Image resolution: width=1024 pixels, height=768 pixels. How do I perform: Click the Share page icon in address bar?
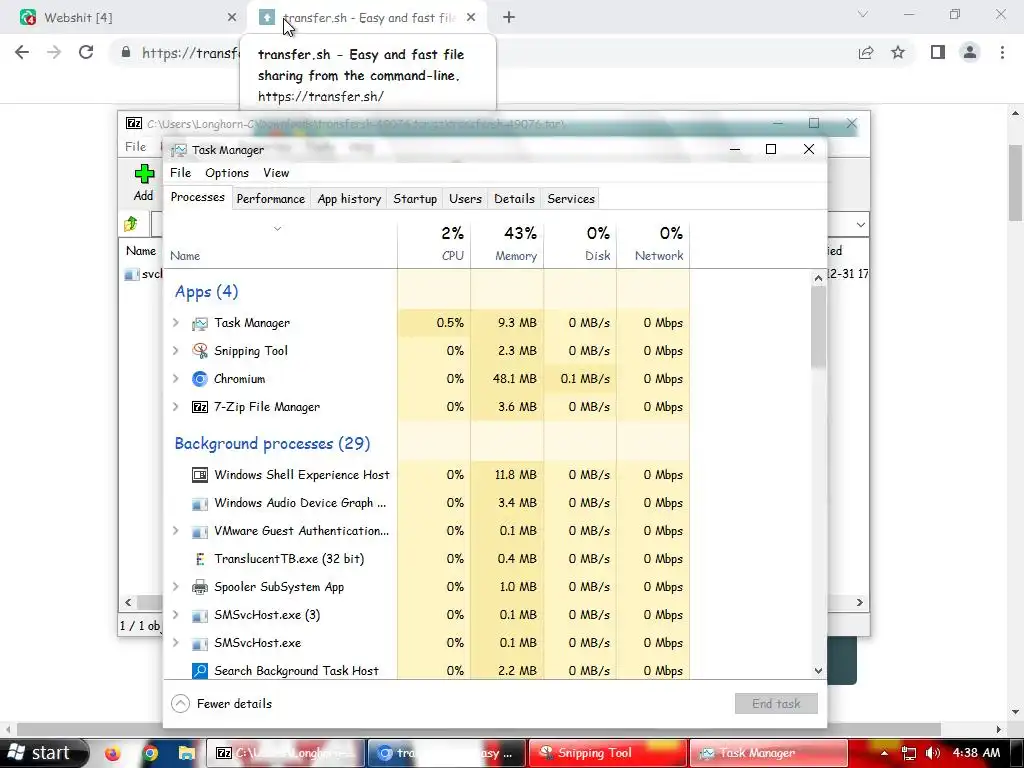[866, 53]
